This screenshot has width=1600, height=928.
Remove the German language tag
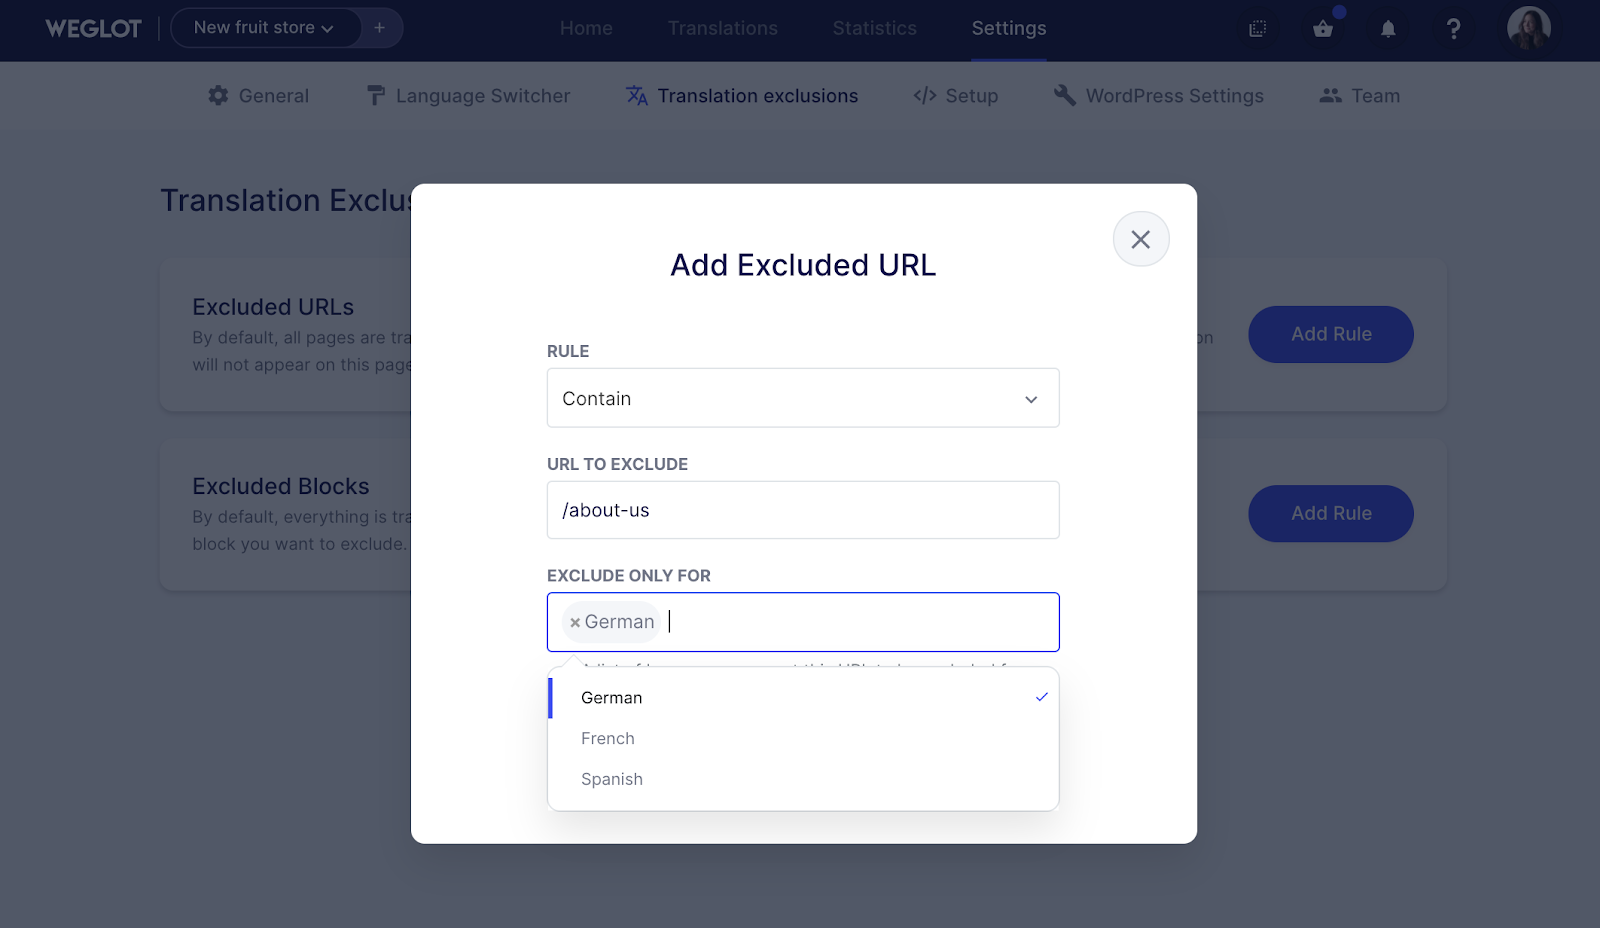[575, 623]
